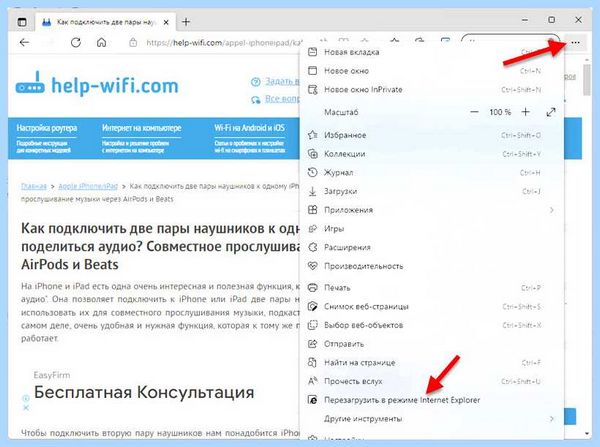Click the EasyFirm advertiser label
The height and width of the screenshot is (447, 600).
pos(52,375)
